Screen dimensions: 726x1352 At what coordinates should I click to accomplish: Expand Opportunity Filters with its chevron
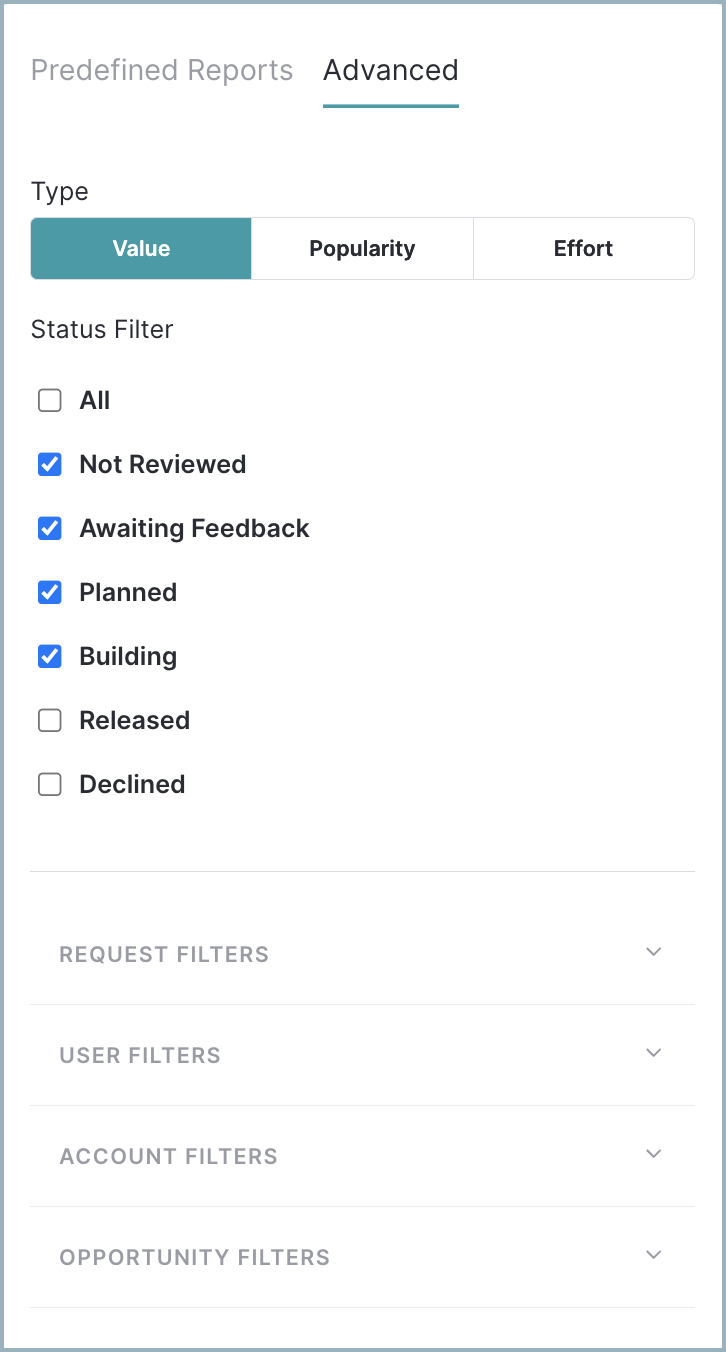click(x=654, y=1255)
